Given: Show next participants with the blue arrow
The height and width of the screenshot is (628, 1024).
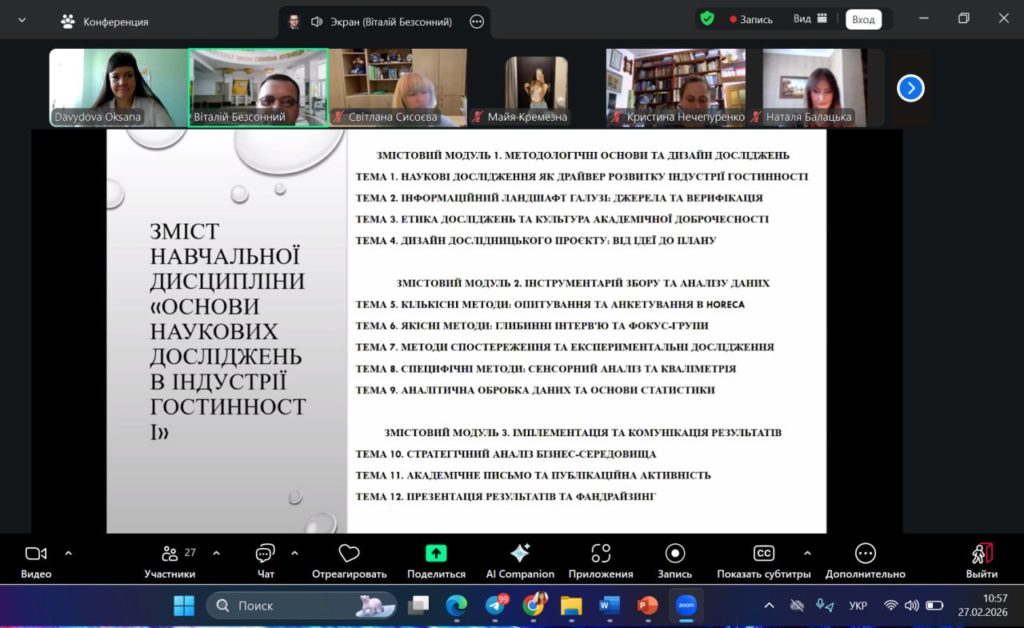Looking at the screenshot, I should pos(910,88).
